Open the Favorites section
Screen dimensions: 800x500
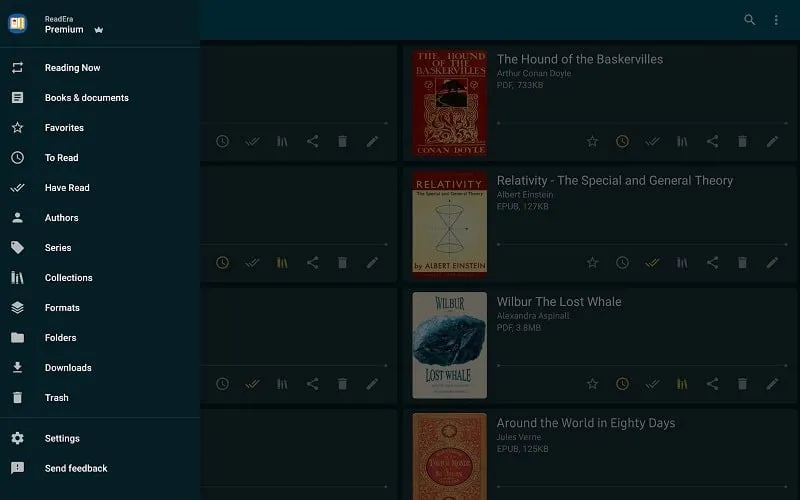point(64,128)
